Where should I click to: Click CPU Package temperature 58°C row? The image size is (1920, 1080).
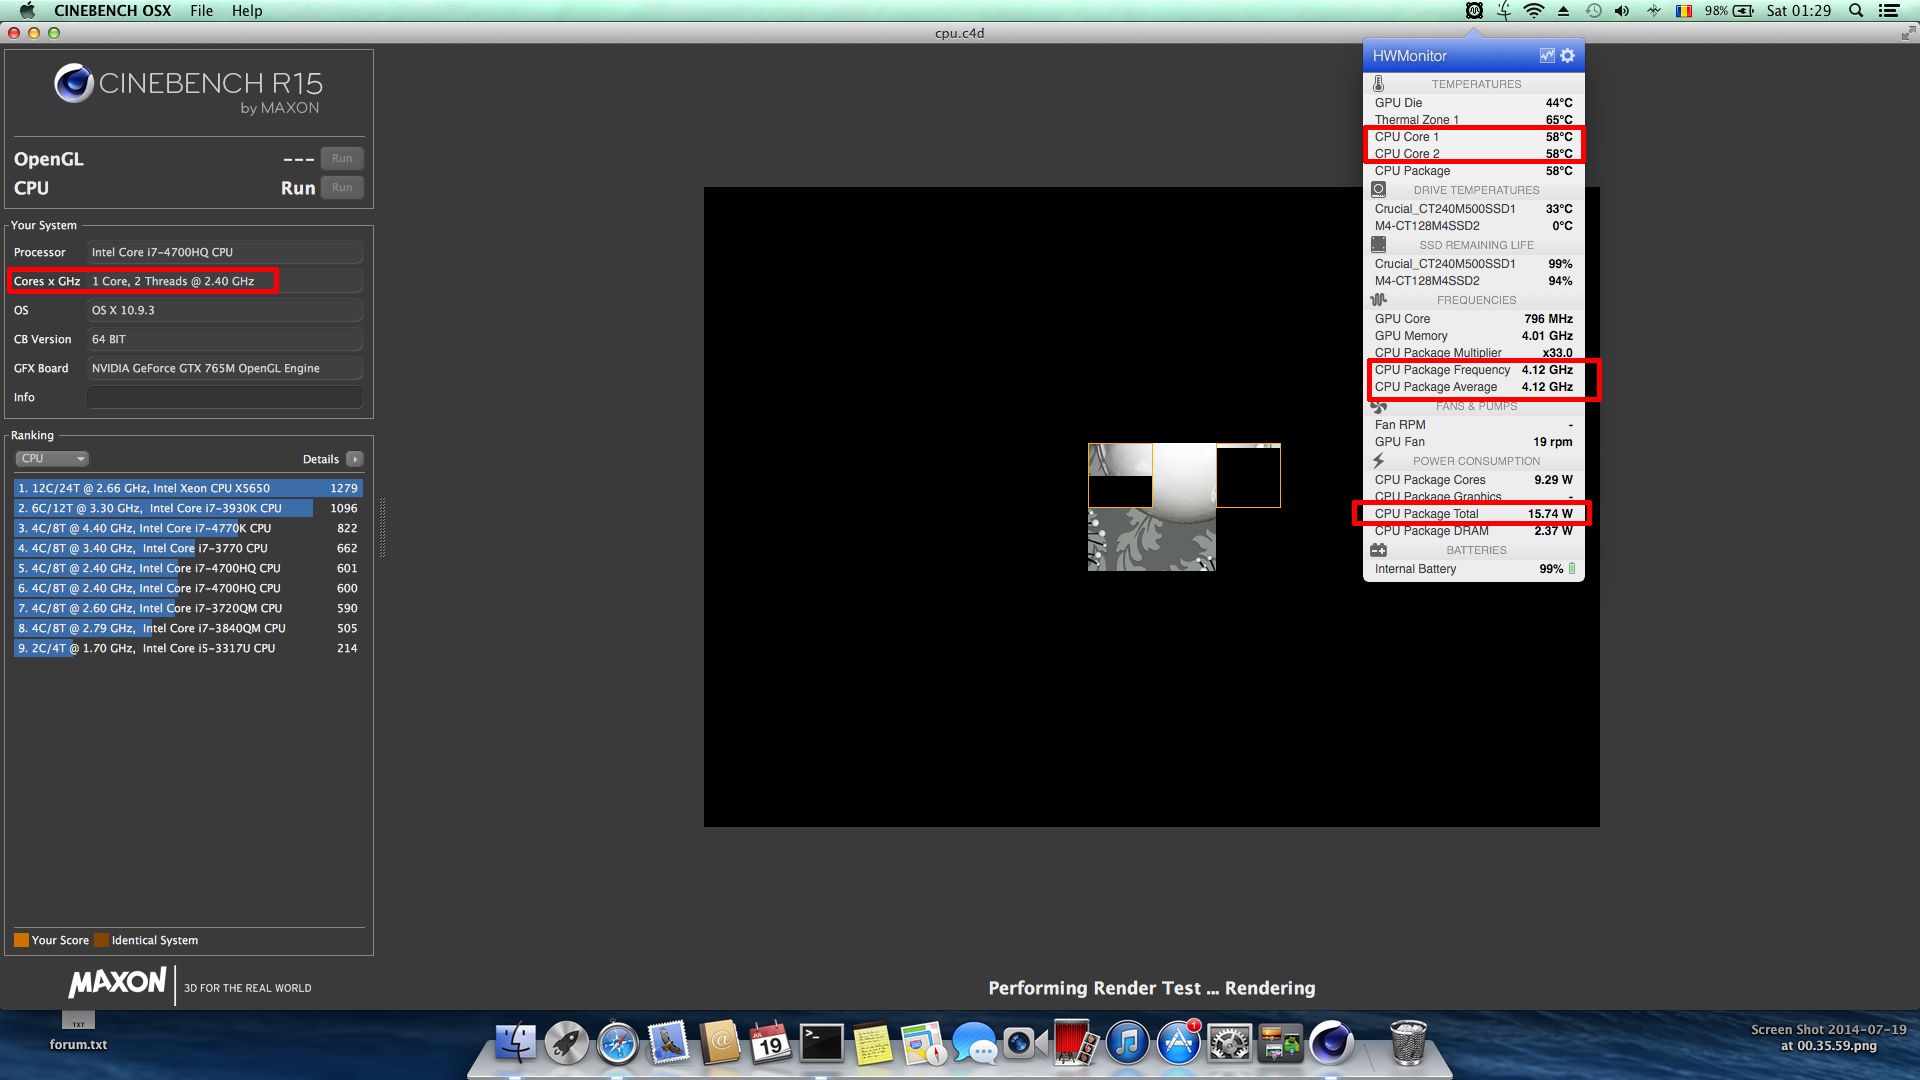(1473, 171)
